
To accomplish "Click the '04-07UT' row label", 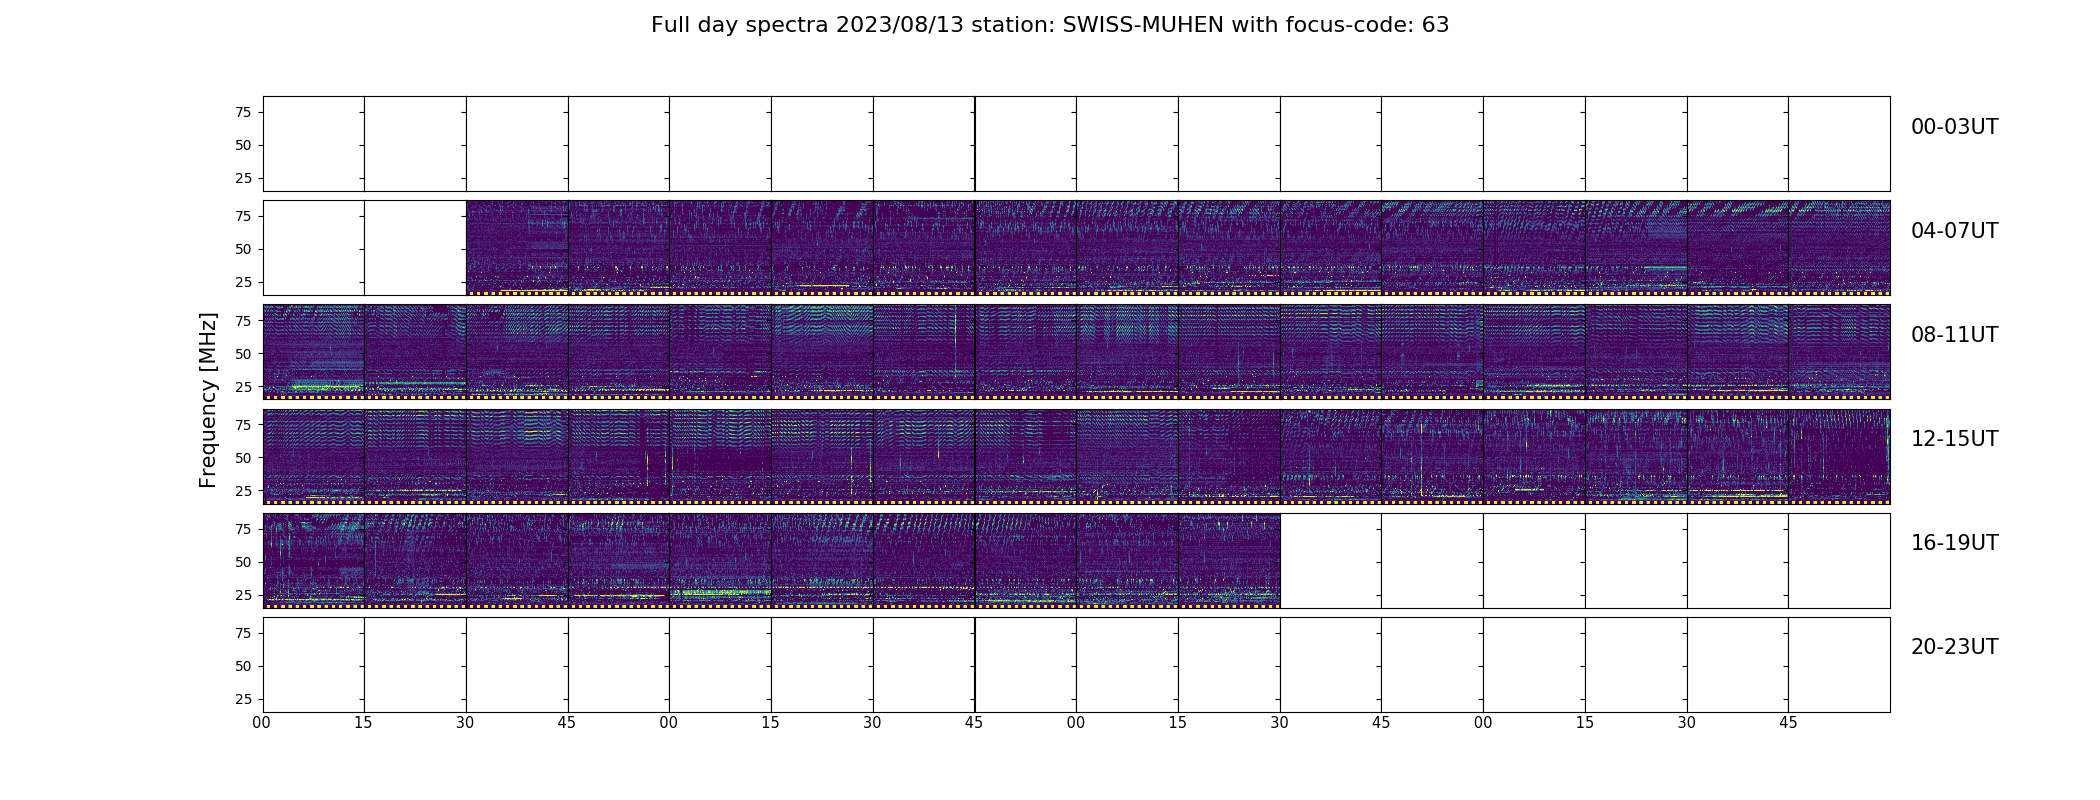I will (1954, 231).
